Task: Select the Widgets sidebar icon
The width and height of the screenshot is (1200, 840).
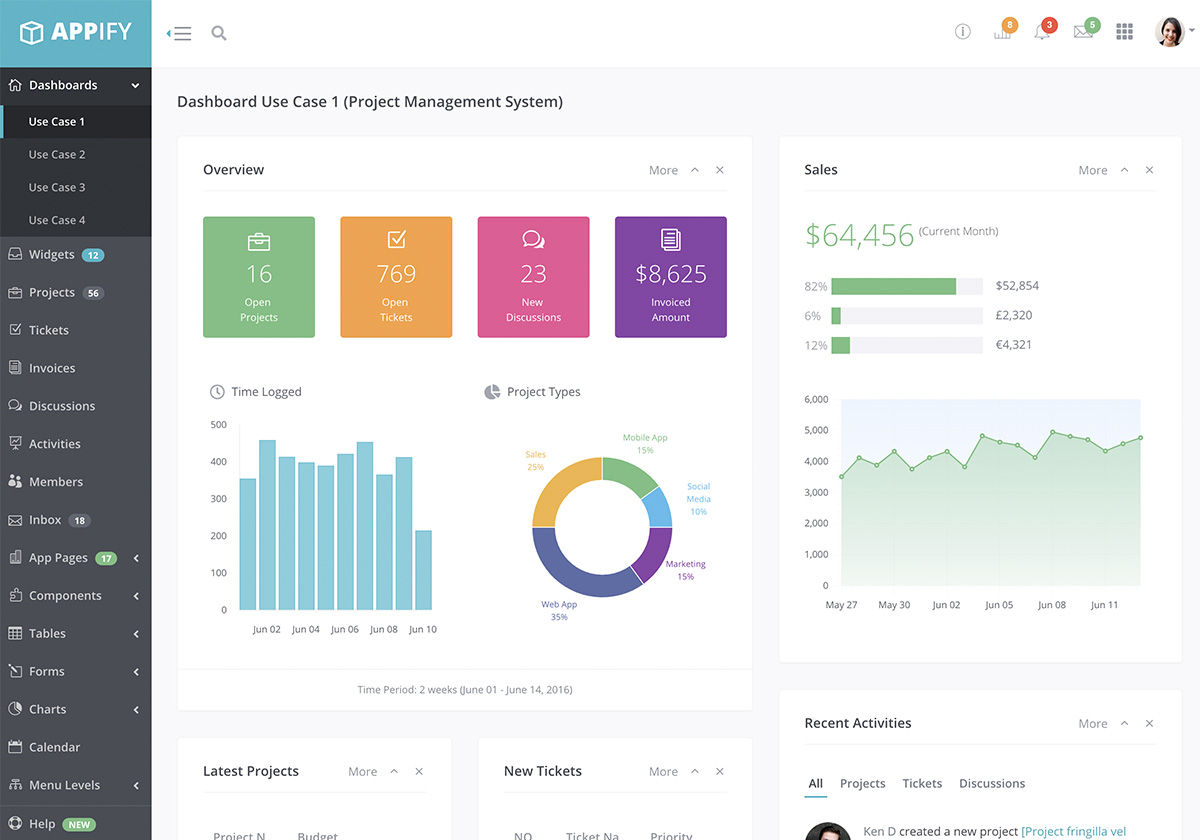Action: click(x=14, y=254)
